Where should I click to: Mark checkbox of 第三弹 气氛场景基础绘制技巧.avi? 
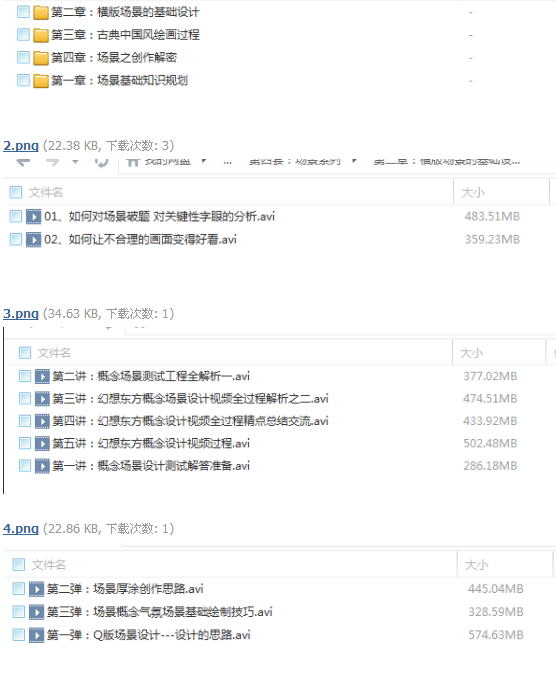19,612
